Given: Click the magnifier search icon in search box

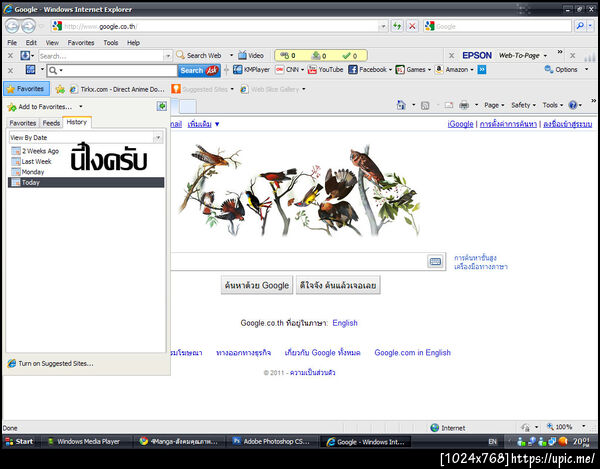Looking at the screenshot, I should [x=580, y=26].
